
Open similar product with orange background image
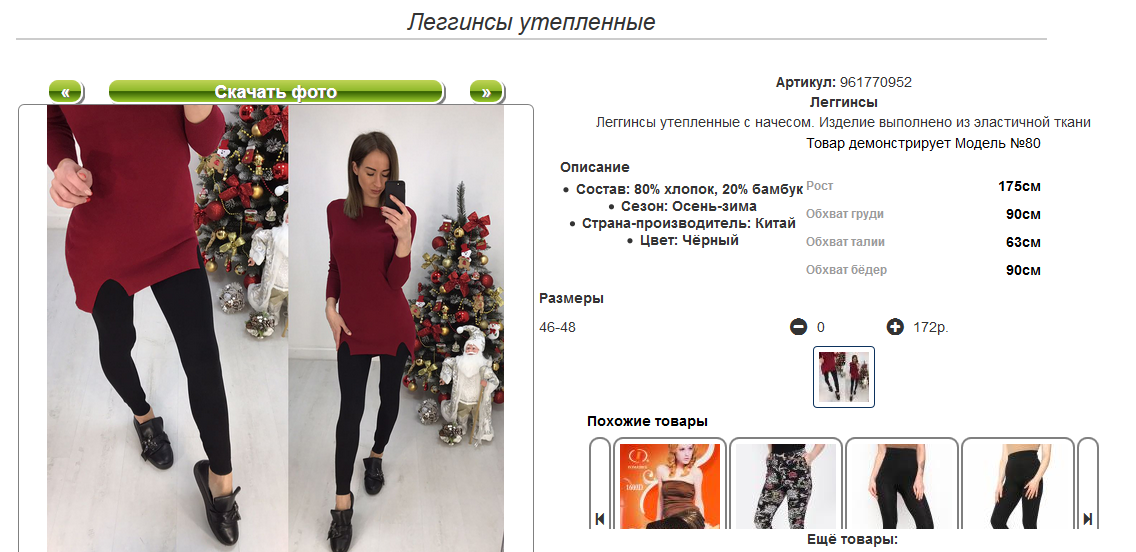click(x=670, y=483)
